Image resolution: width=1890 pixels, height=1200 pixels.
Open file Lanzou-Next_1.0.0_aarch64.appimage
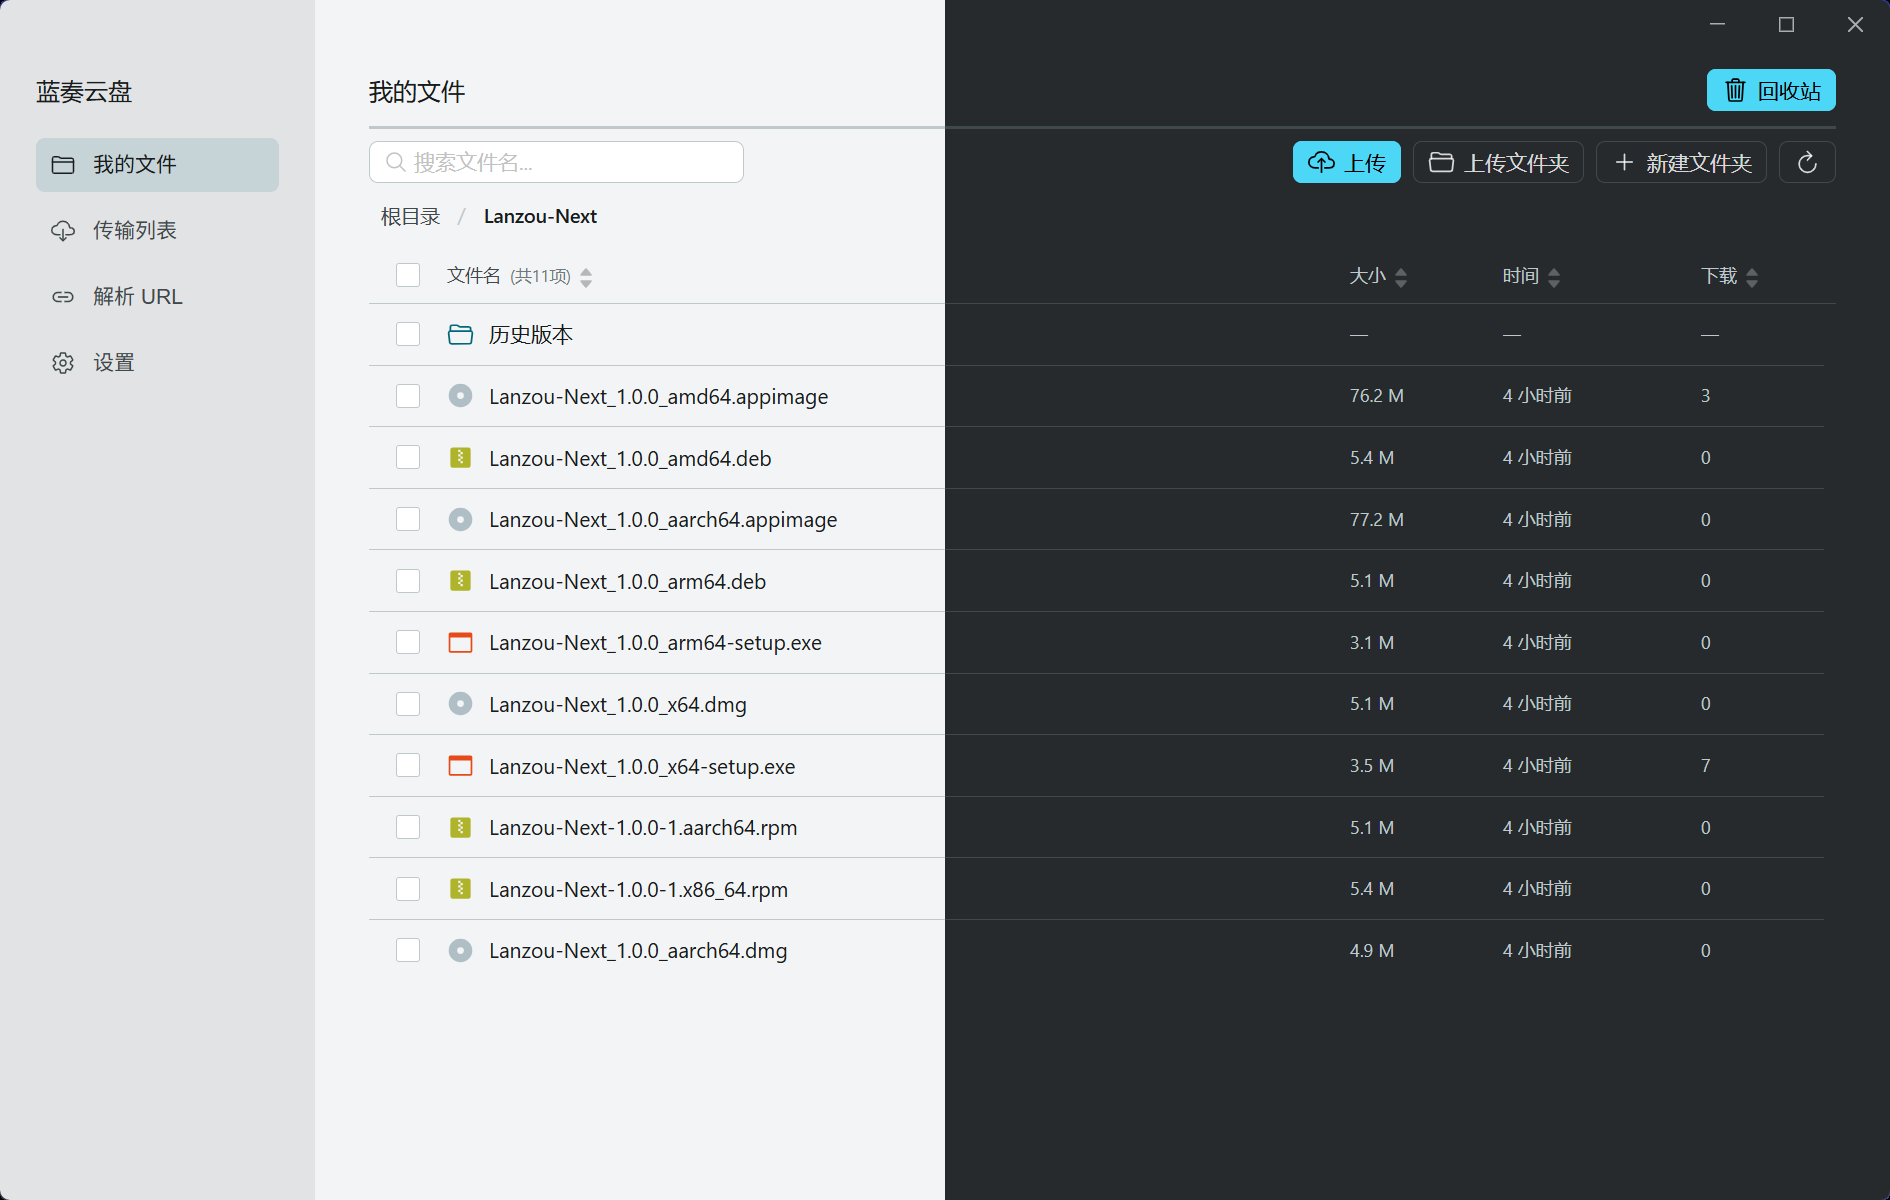pyautogui.click(x=663, y=520)
